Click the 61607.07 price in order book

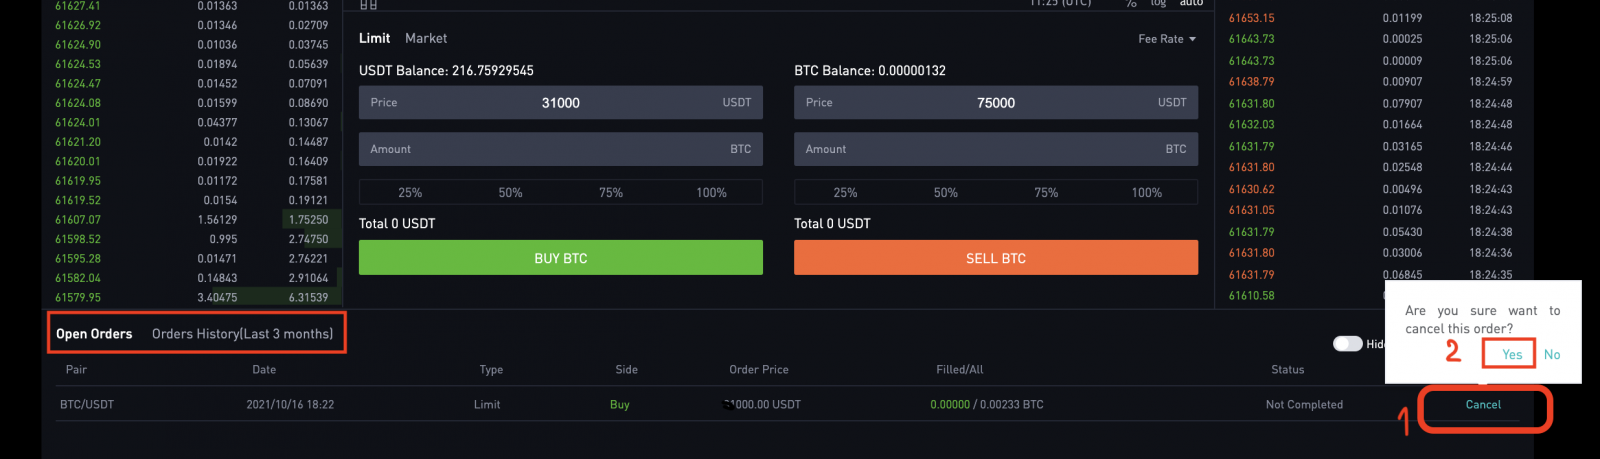tap(78, 220)
